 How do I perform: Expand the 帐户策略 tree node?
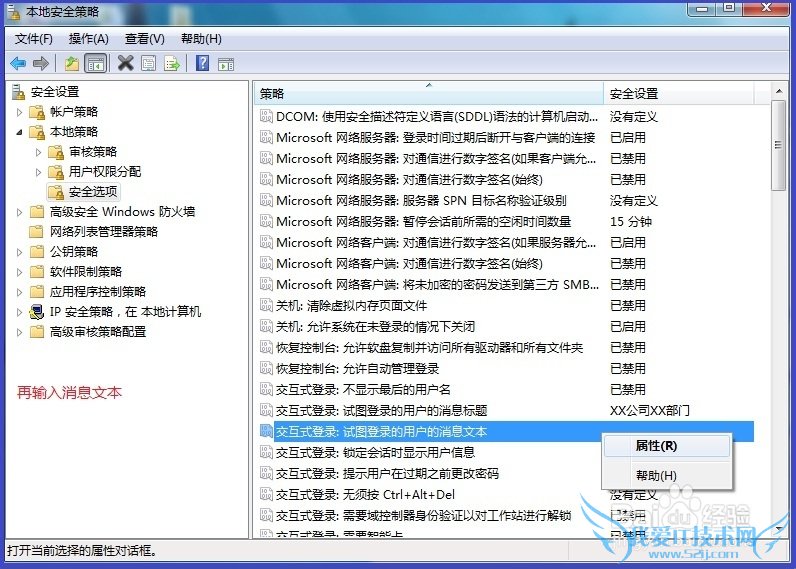click(19, 112)
